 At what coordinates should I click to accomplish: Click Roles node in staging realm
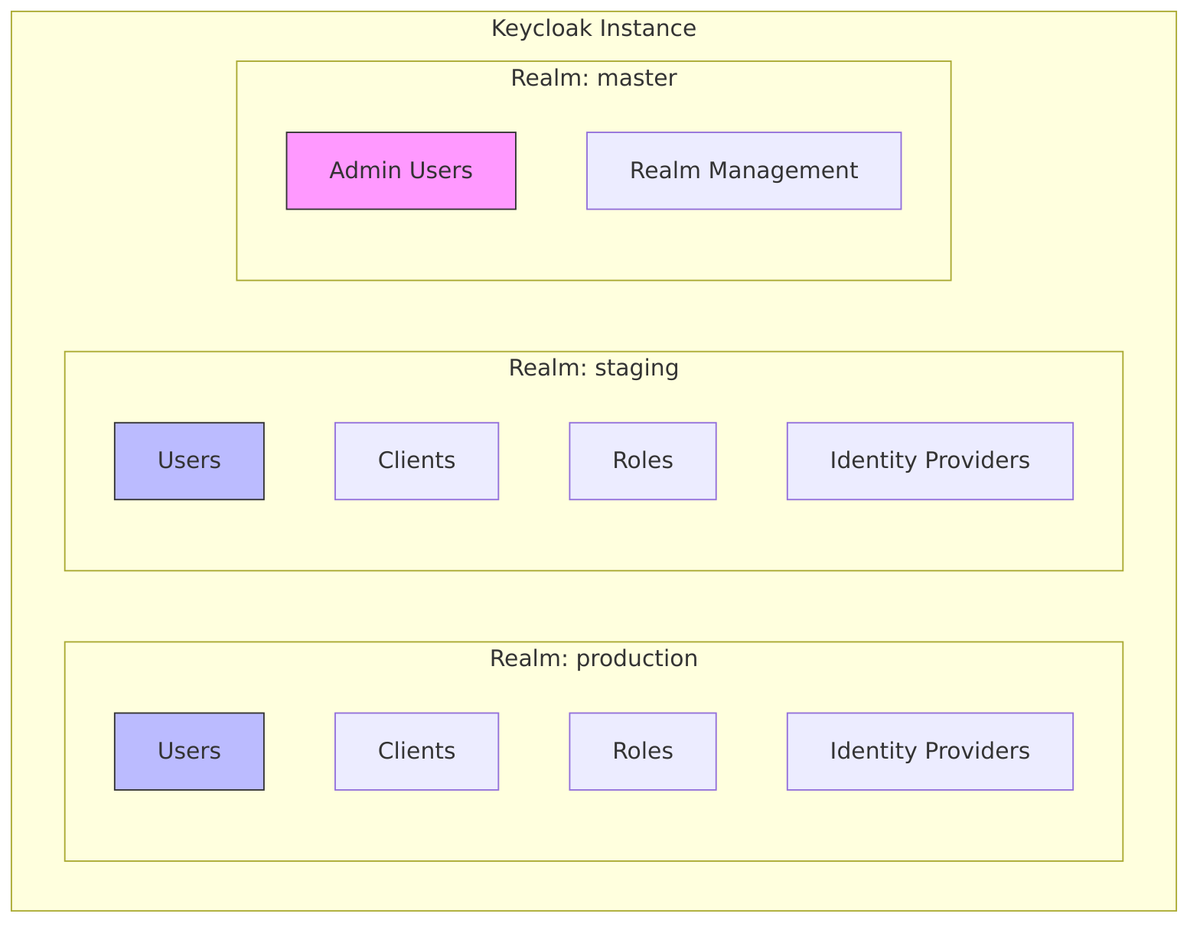(642, 461)
